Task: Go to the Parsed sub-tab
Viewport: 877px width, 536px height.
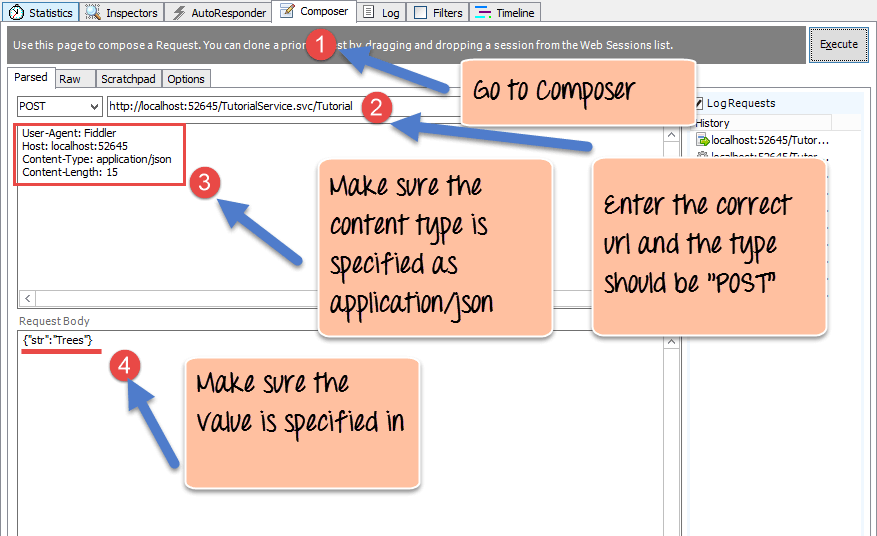Action: coord(31,78)
